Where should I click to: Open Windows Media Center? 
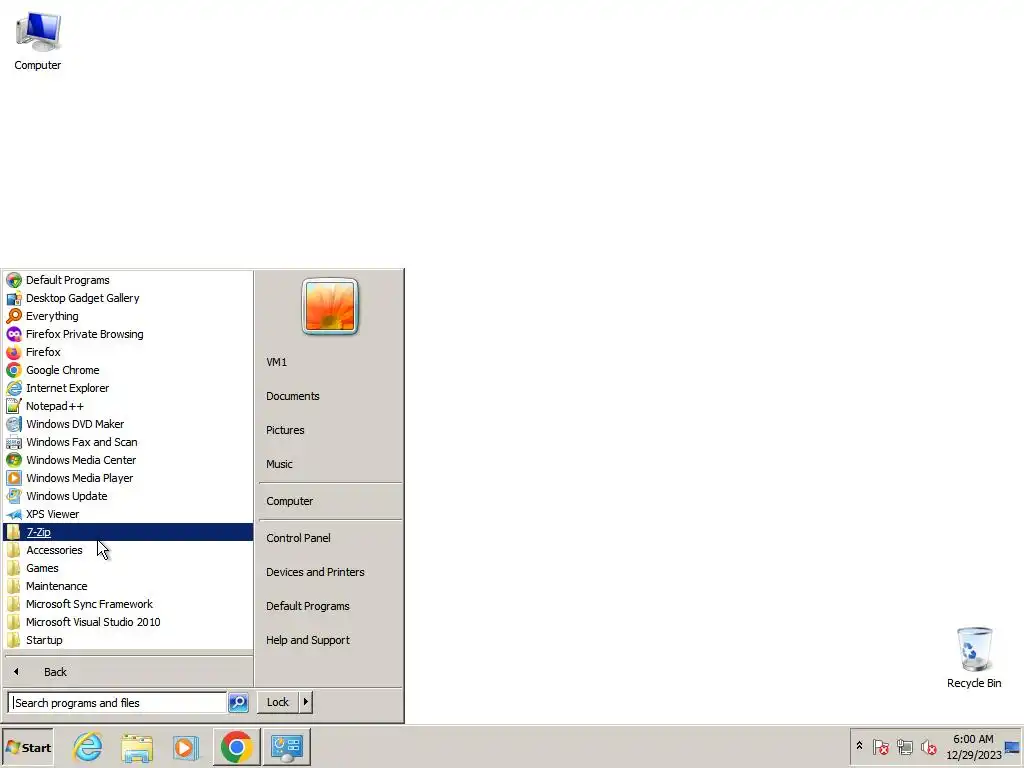128,460
